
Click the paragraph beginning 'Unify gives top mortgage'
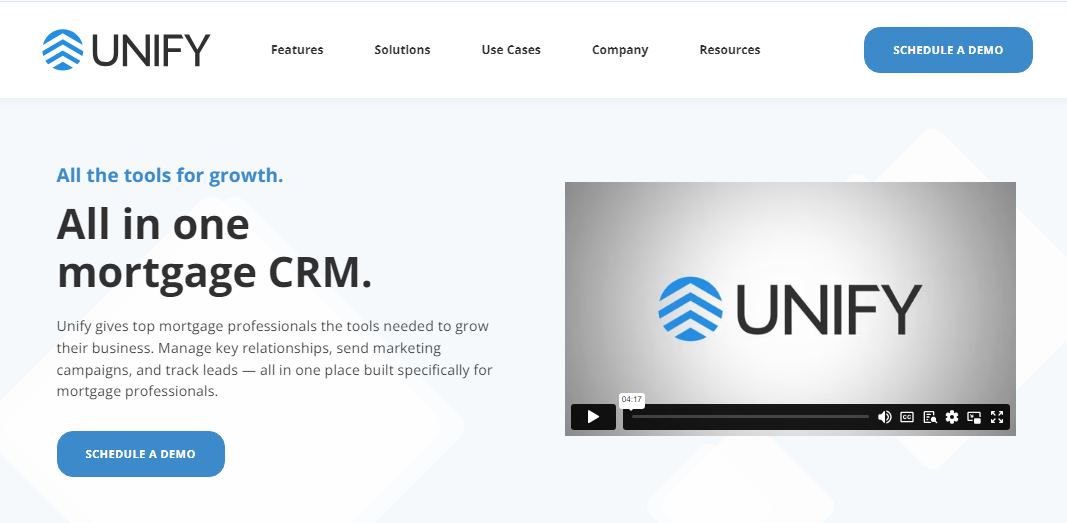274,359
